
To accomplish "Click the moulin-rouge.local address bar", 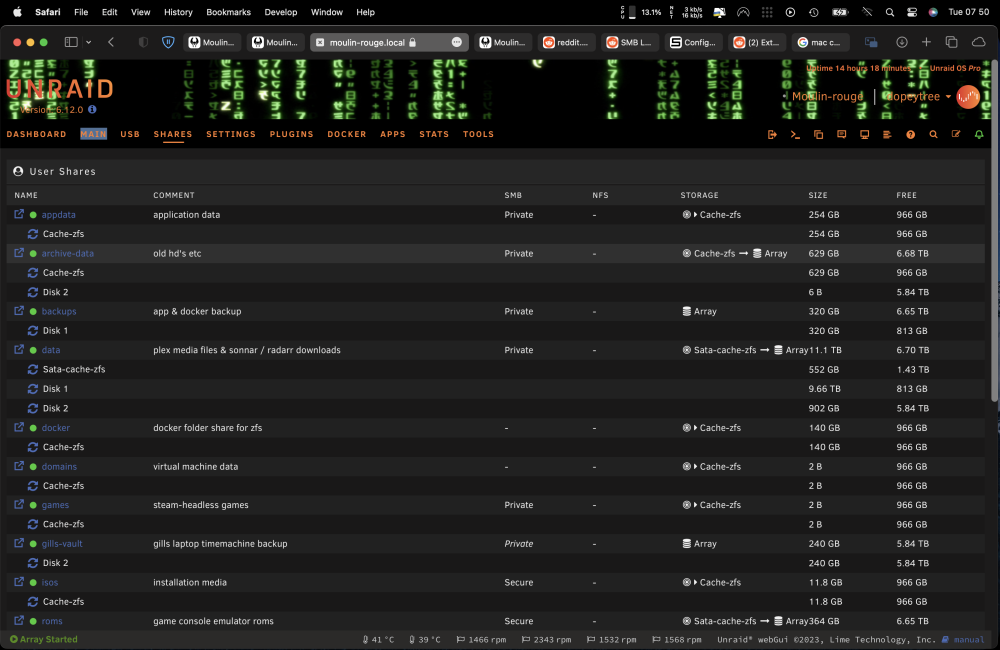I will [389, 42].
